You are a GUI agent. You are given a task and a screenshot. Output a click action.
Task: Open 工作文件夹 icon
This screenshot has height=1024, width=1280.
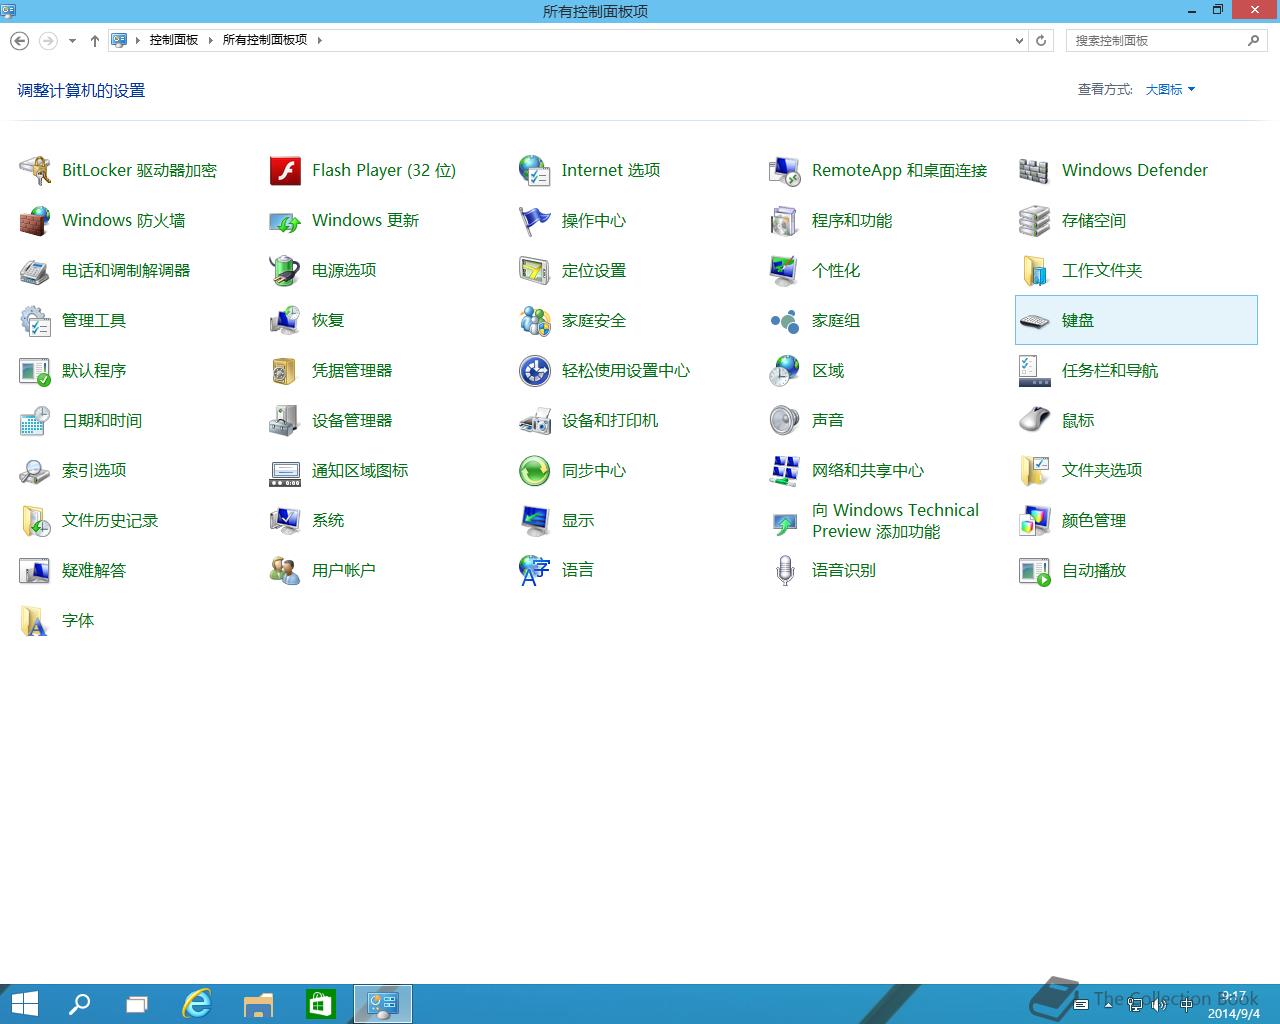1035,270
